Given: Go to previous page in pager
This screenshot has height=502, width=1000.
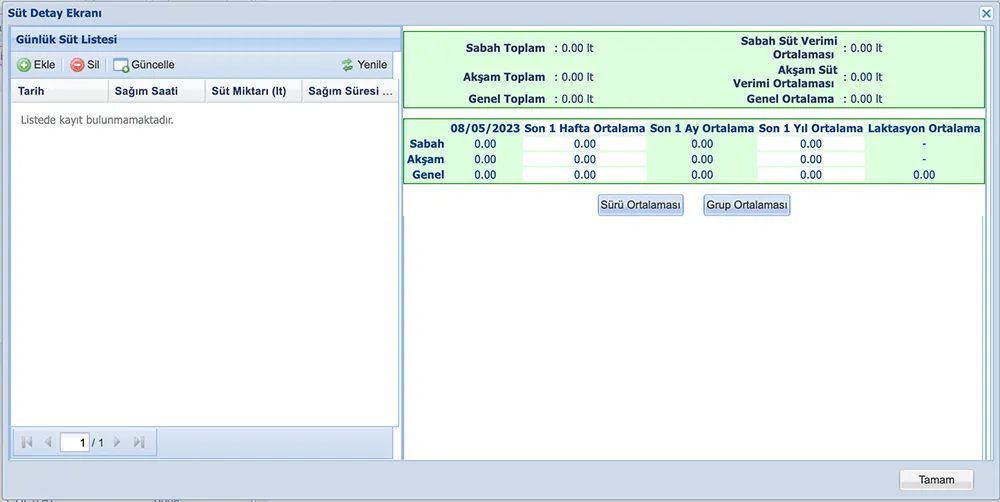Looking at the screenshot, I should 47,442.
